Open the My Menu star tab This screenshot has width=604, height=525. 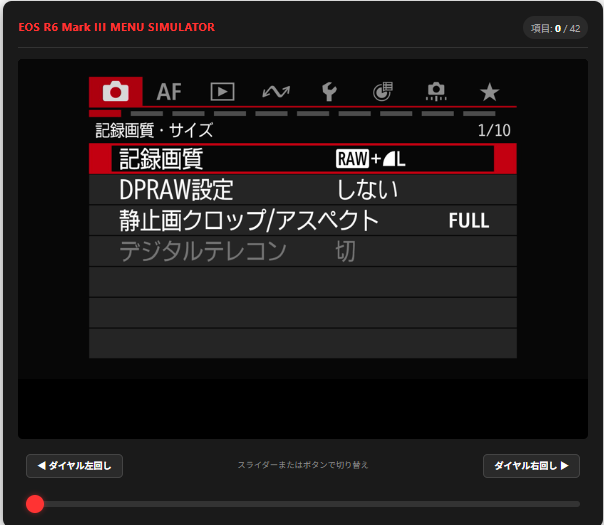(489, 92)
